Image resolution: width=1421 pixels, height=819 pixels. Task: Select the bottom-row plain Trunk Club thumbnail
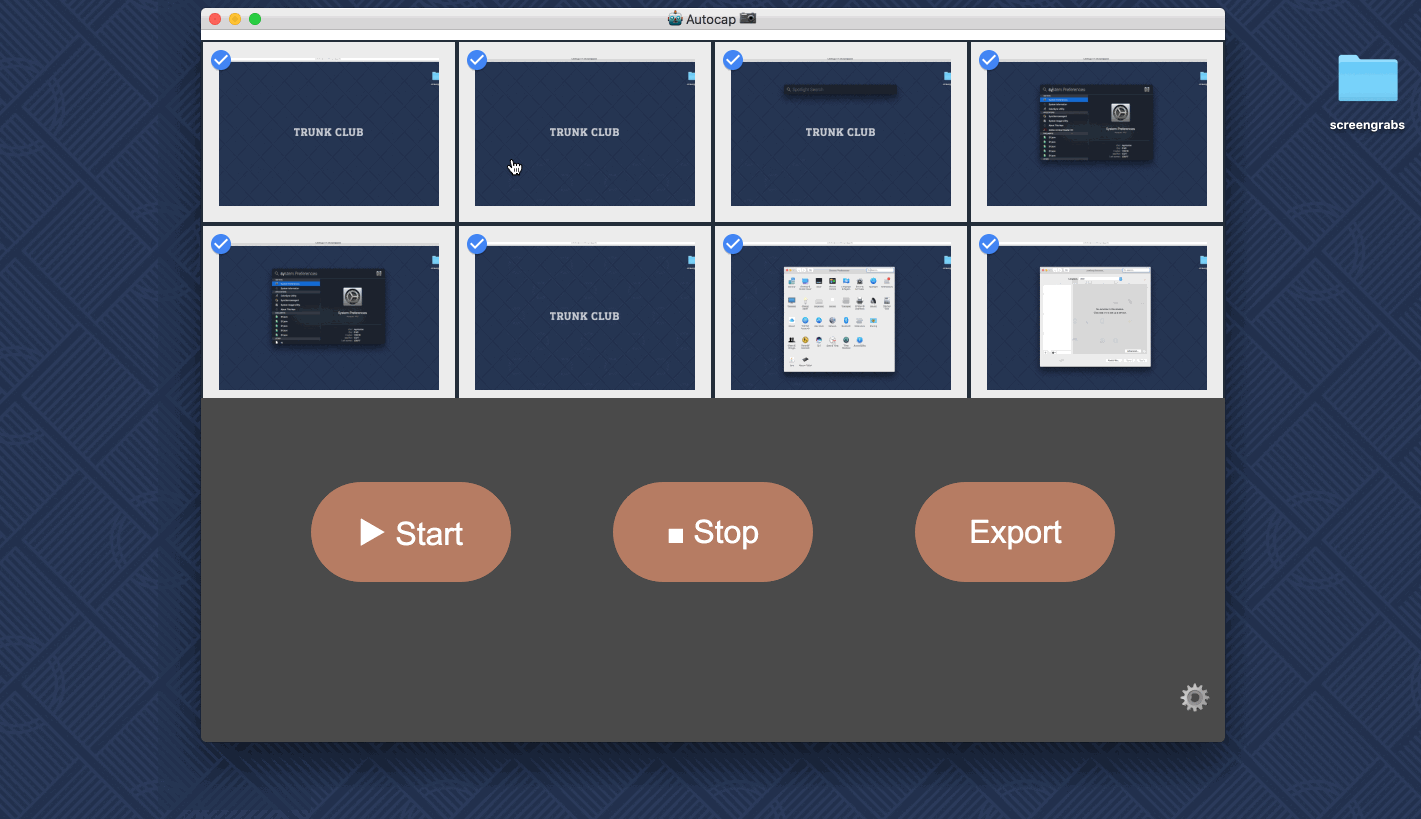[x=585, y=314]
